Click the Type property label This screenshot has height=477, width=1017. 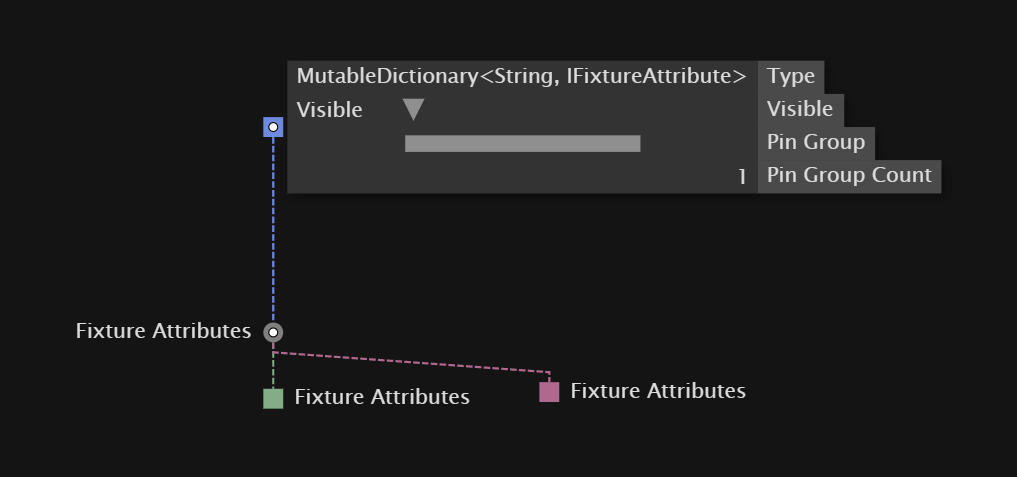click(791, 77)
